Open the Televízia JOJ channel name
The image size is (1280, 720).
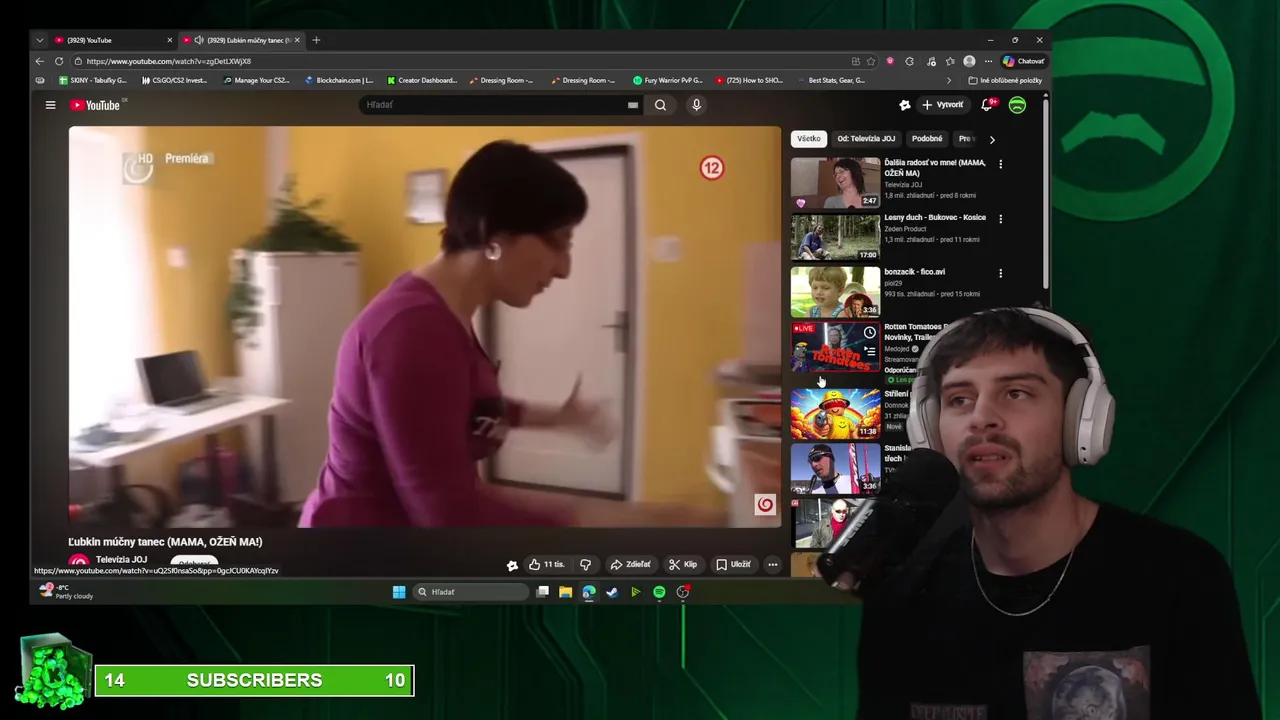(x=121, y=560)
